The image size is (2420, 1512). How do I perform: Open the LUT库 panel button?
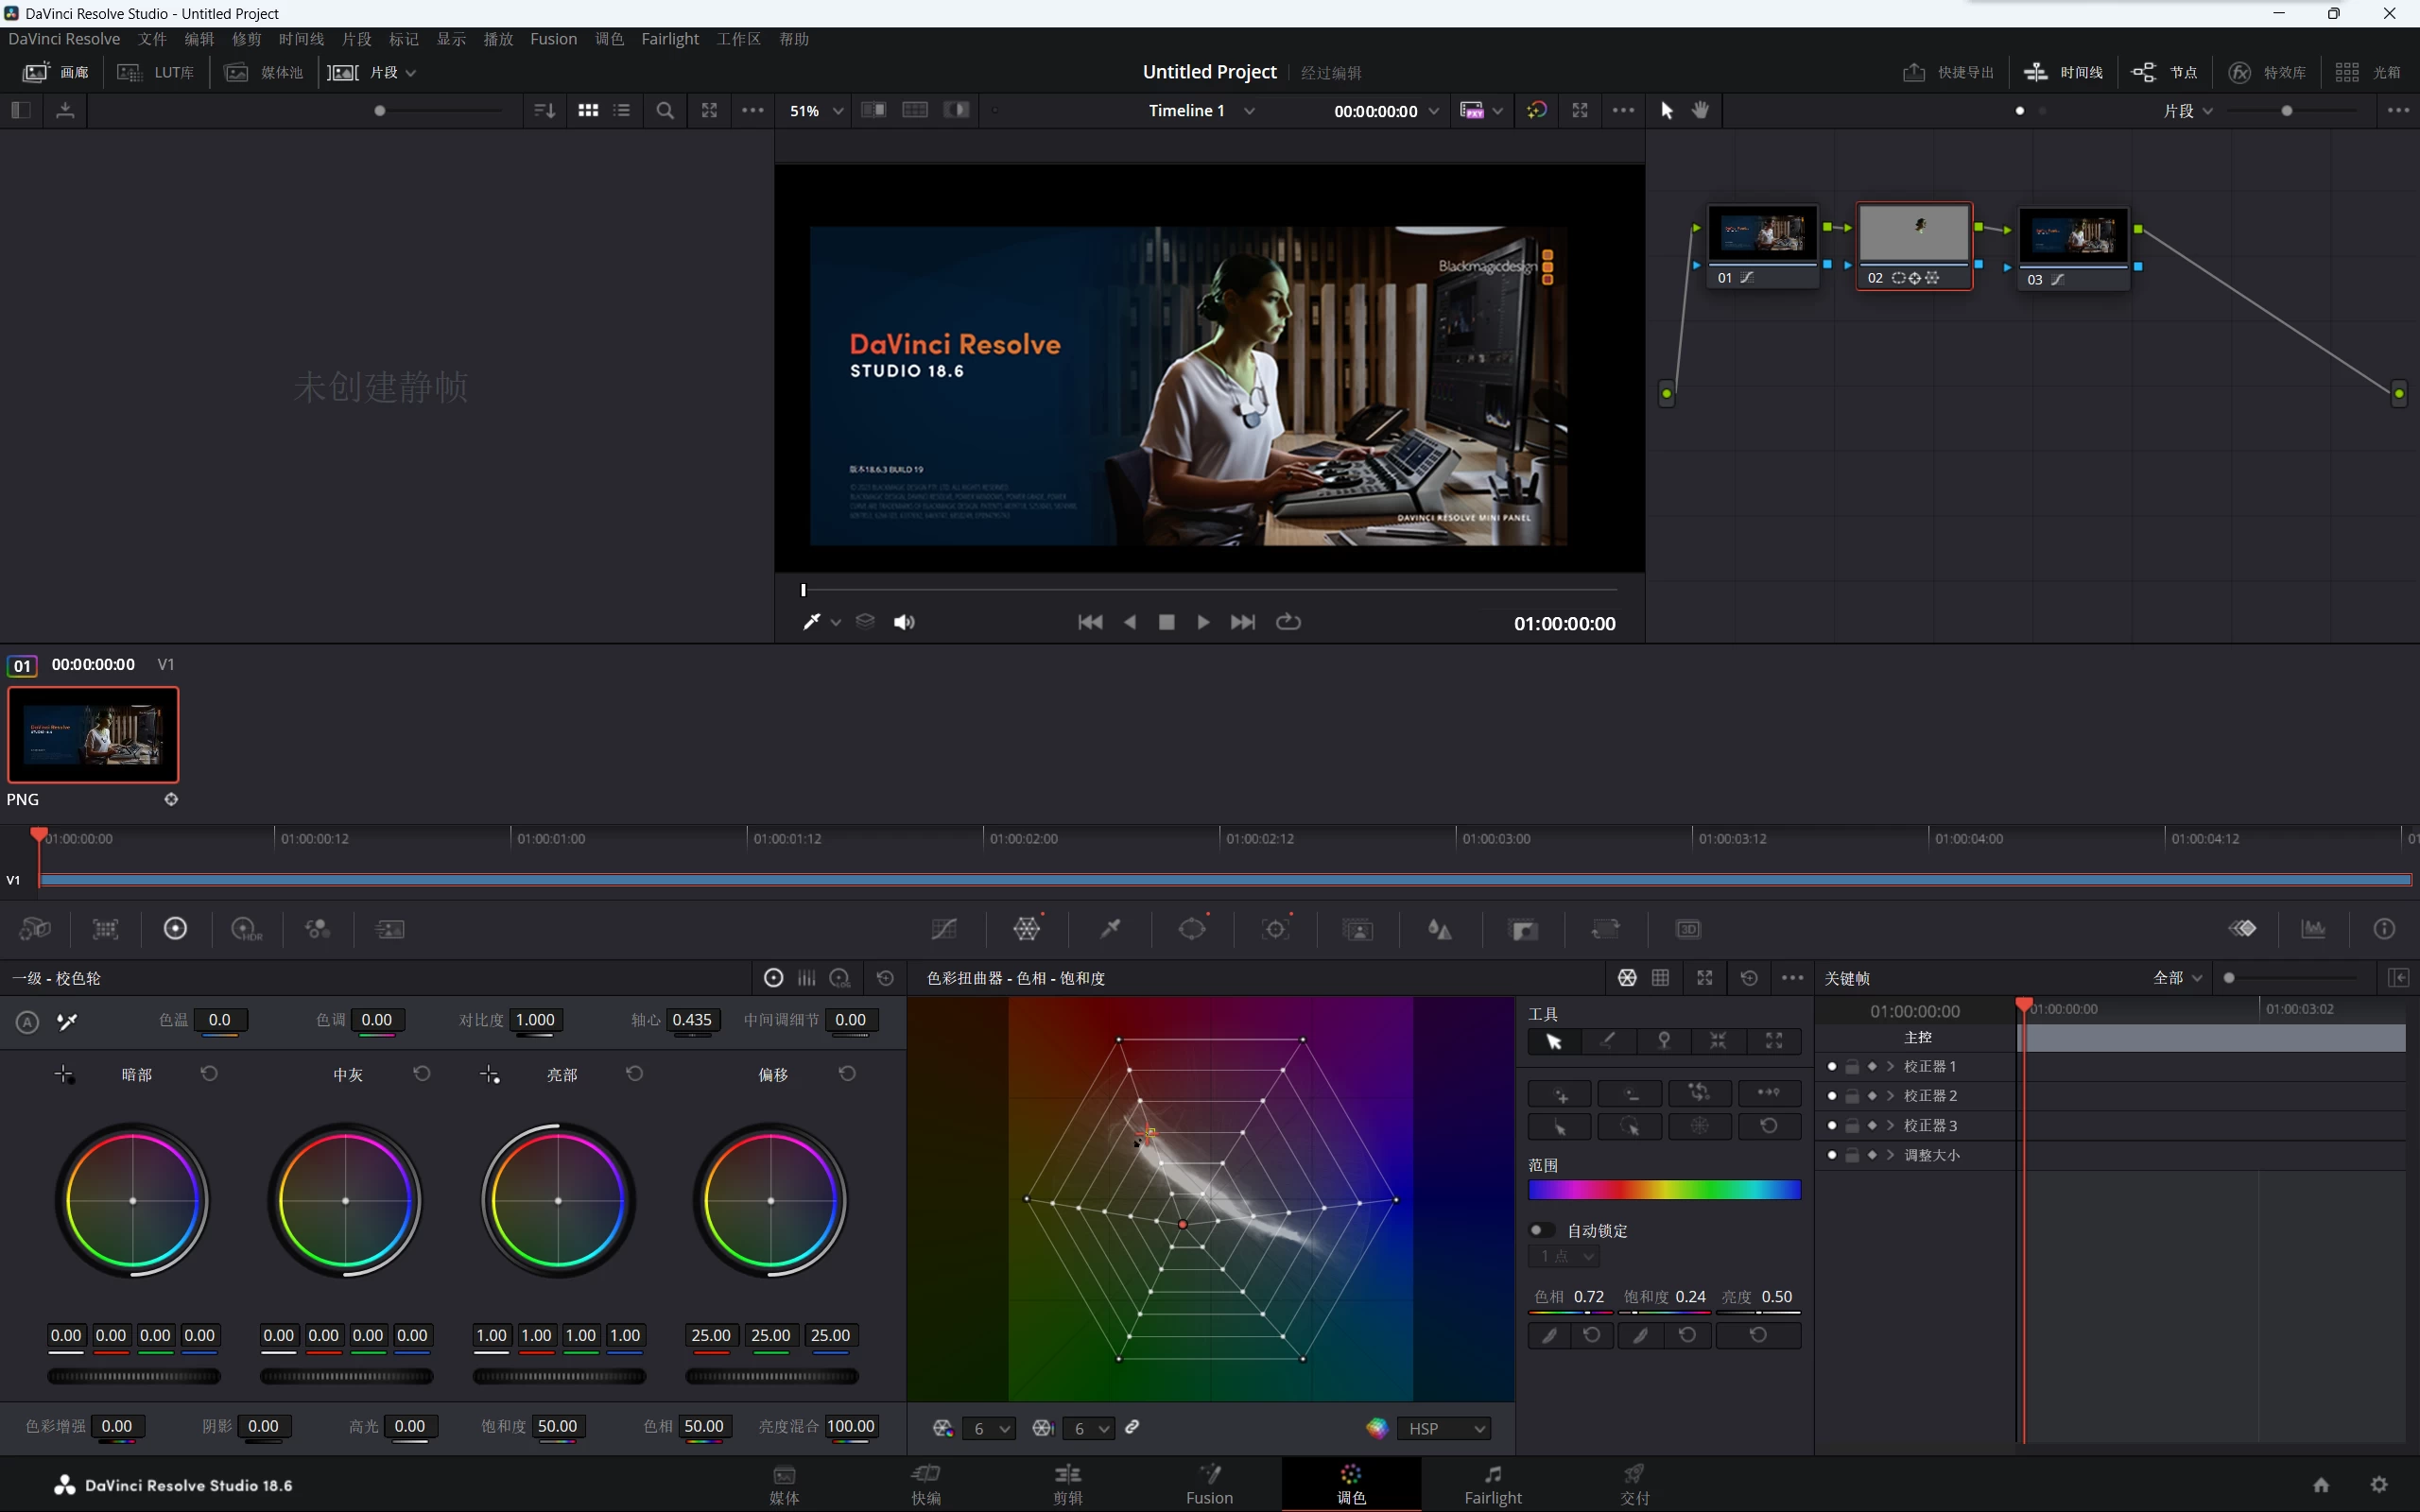[x=156, y=72]
